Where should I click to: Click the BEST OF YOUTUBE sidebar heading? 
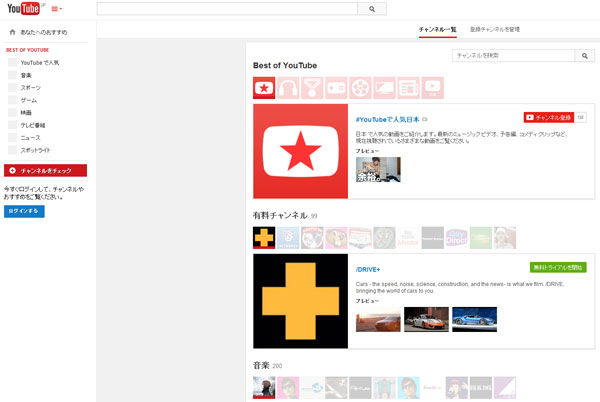28,50
